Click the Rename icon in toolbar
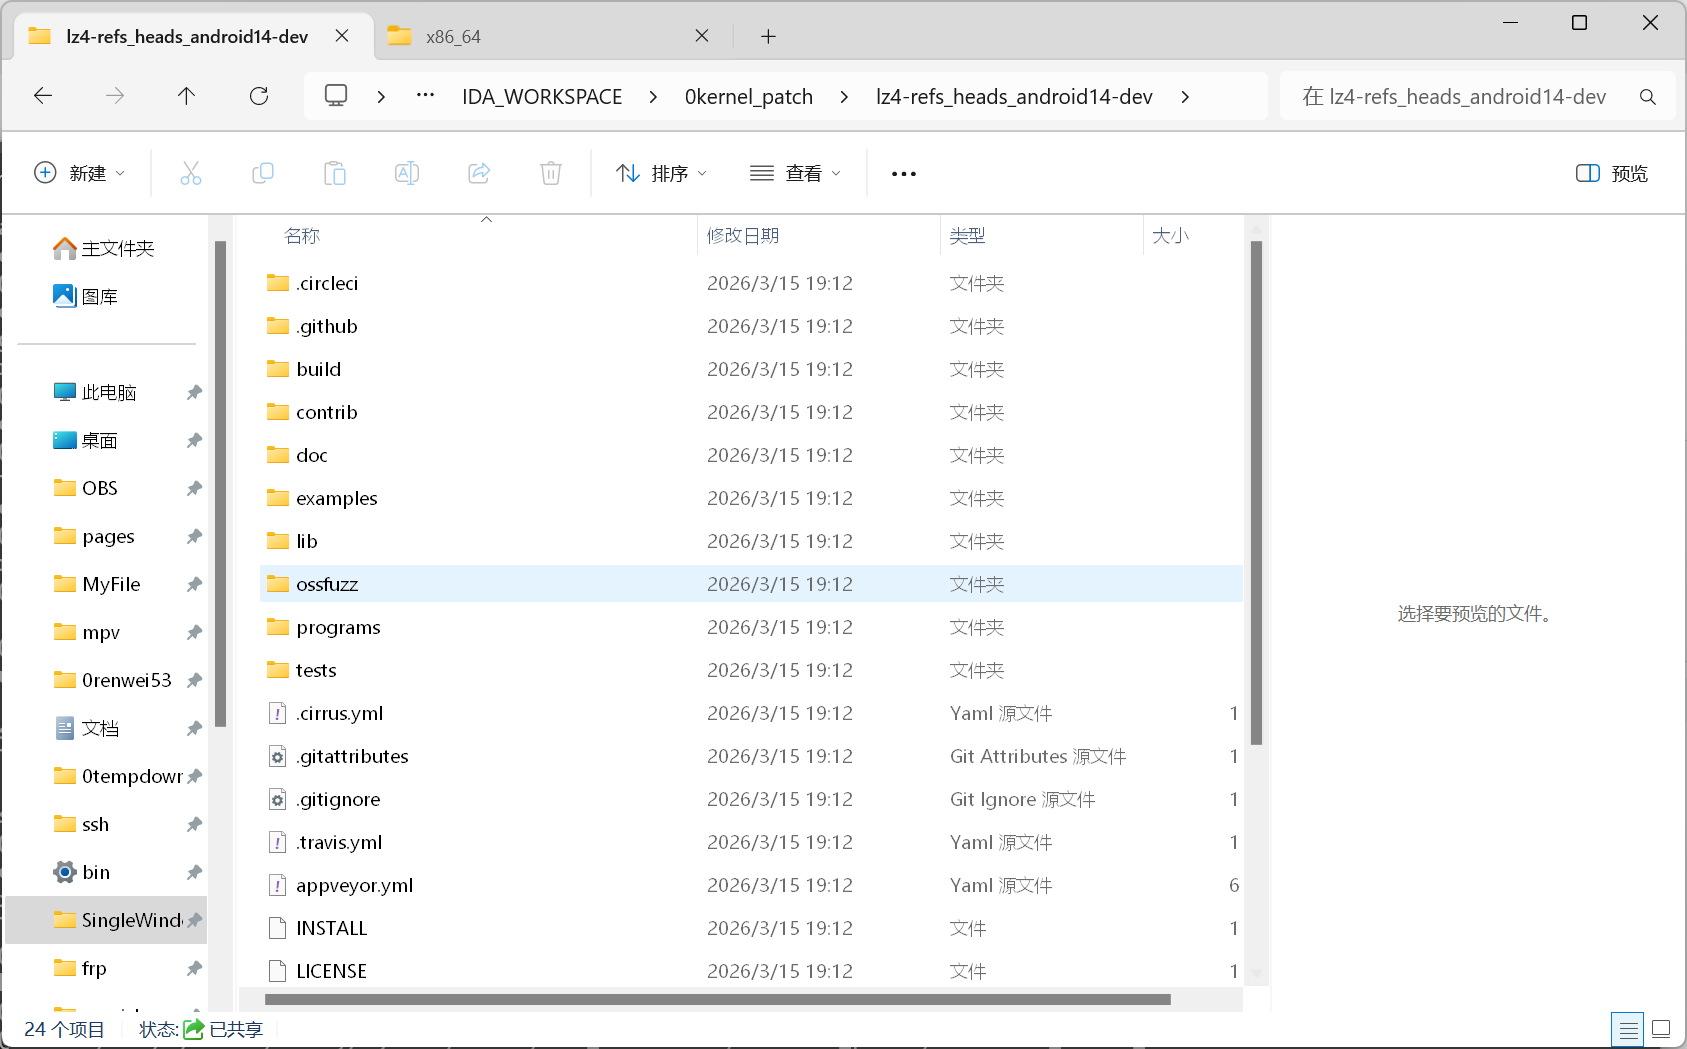The width and height of the screenshot is (1687, 1049). [x=407, y=174]
